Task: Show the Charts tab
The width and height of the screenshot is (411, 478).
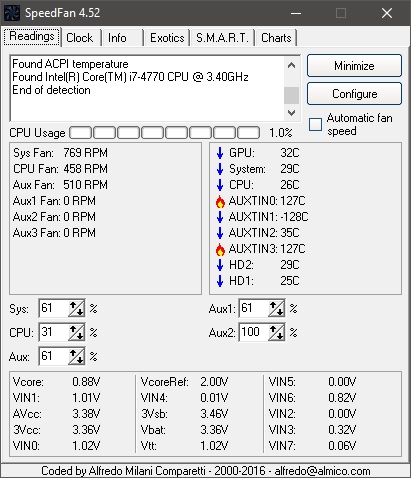Action: (x=276, y=38)
